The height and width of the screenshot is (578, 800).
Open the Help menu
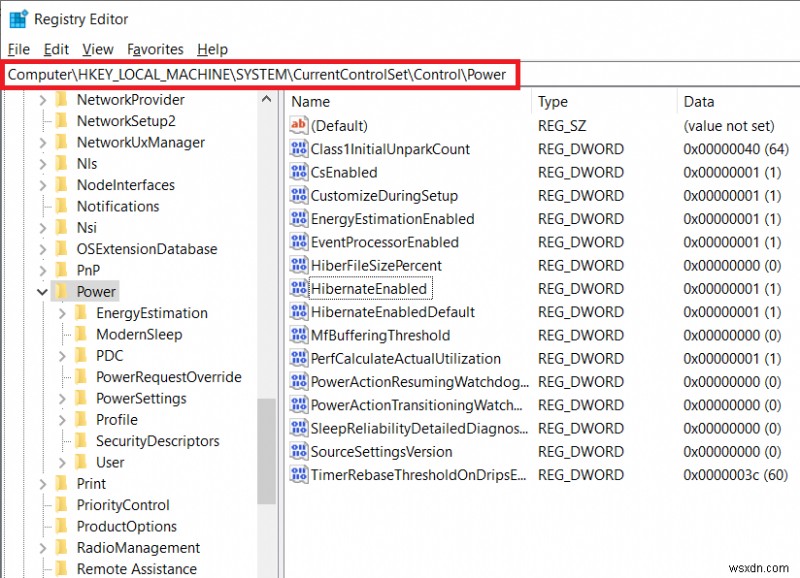[212, 49]
